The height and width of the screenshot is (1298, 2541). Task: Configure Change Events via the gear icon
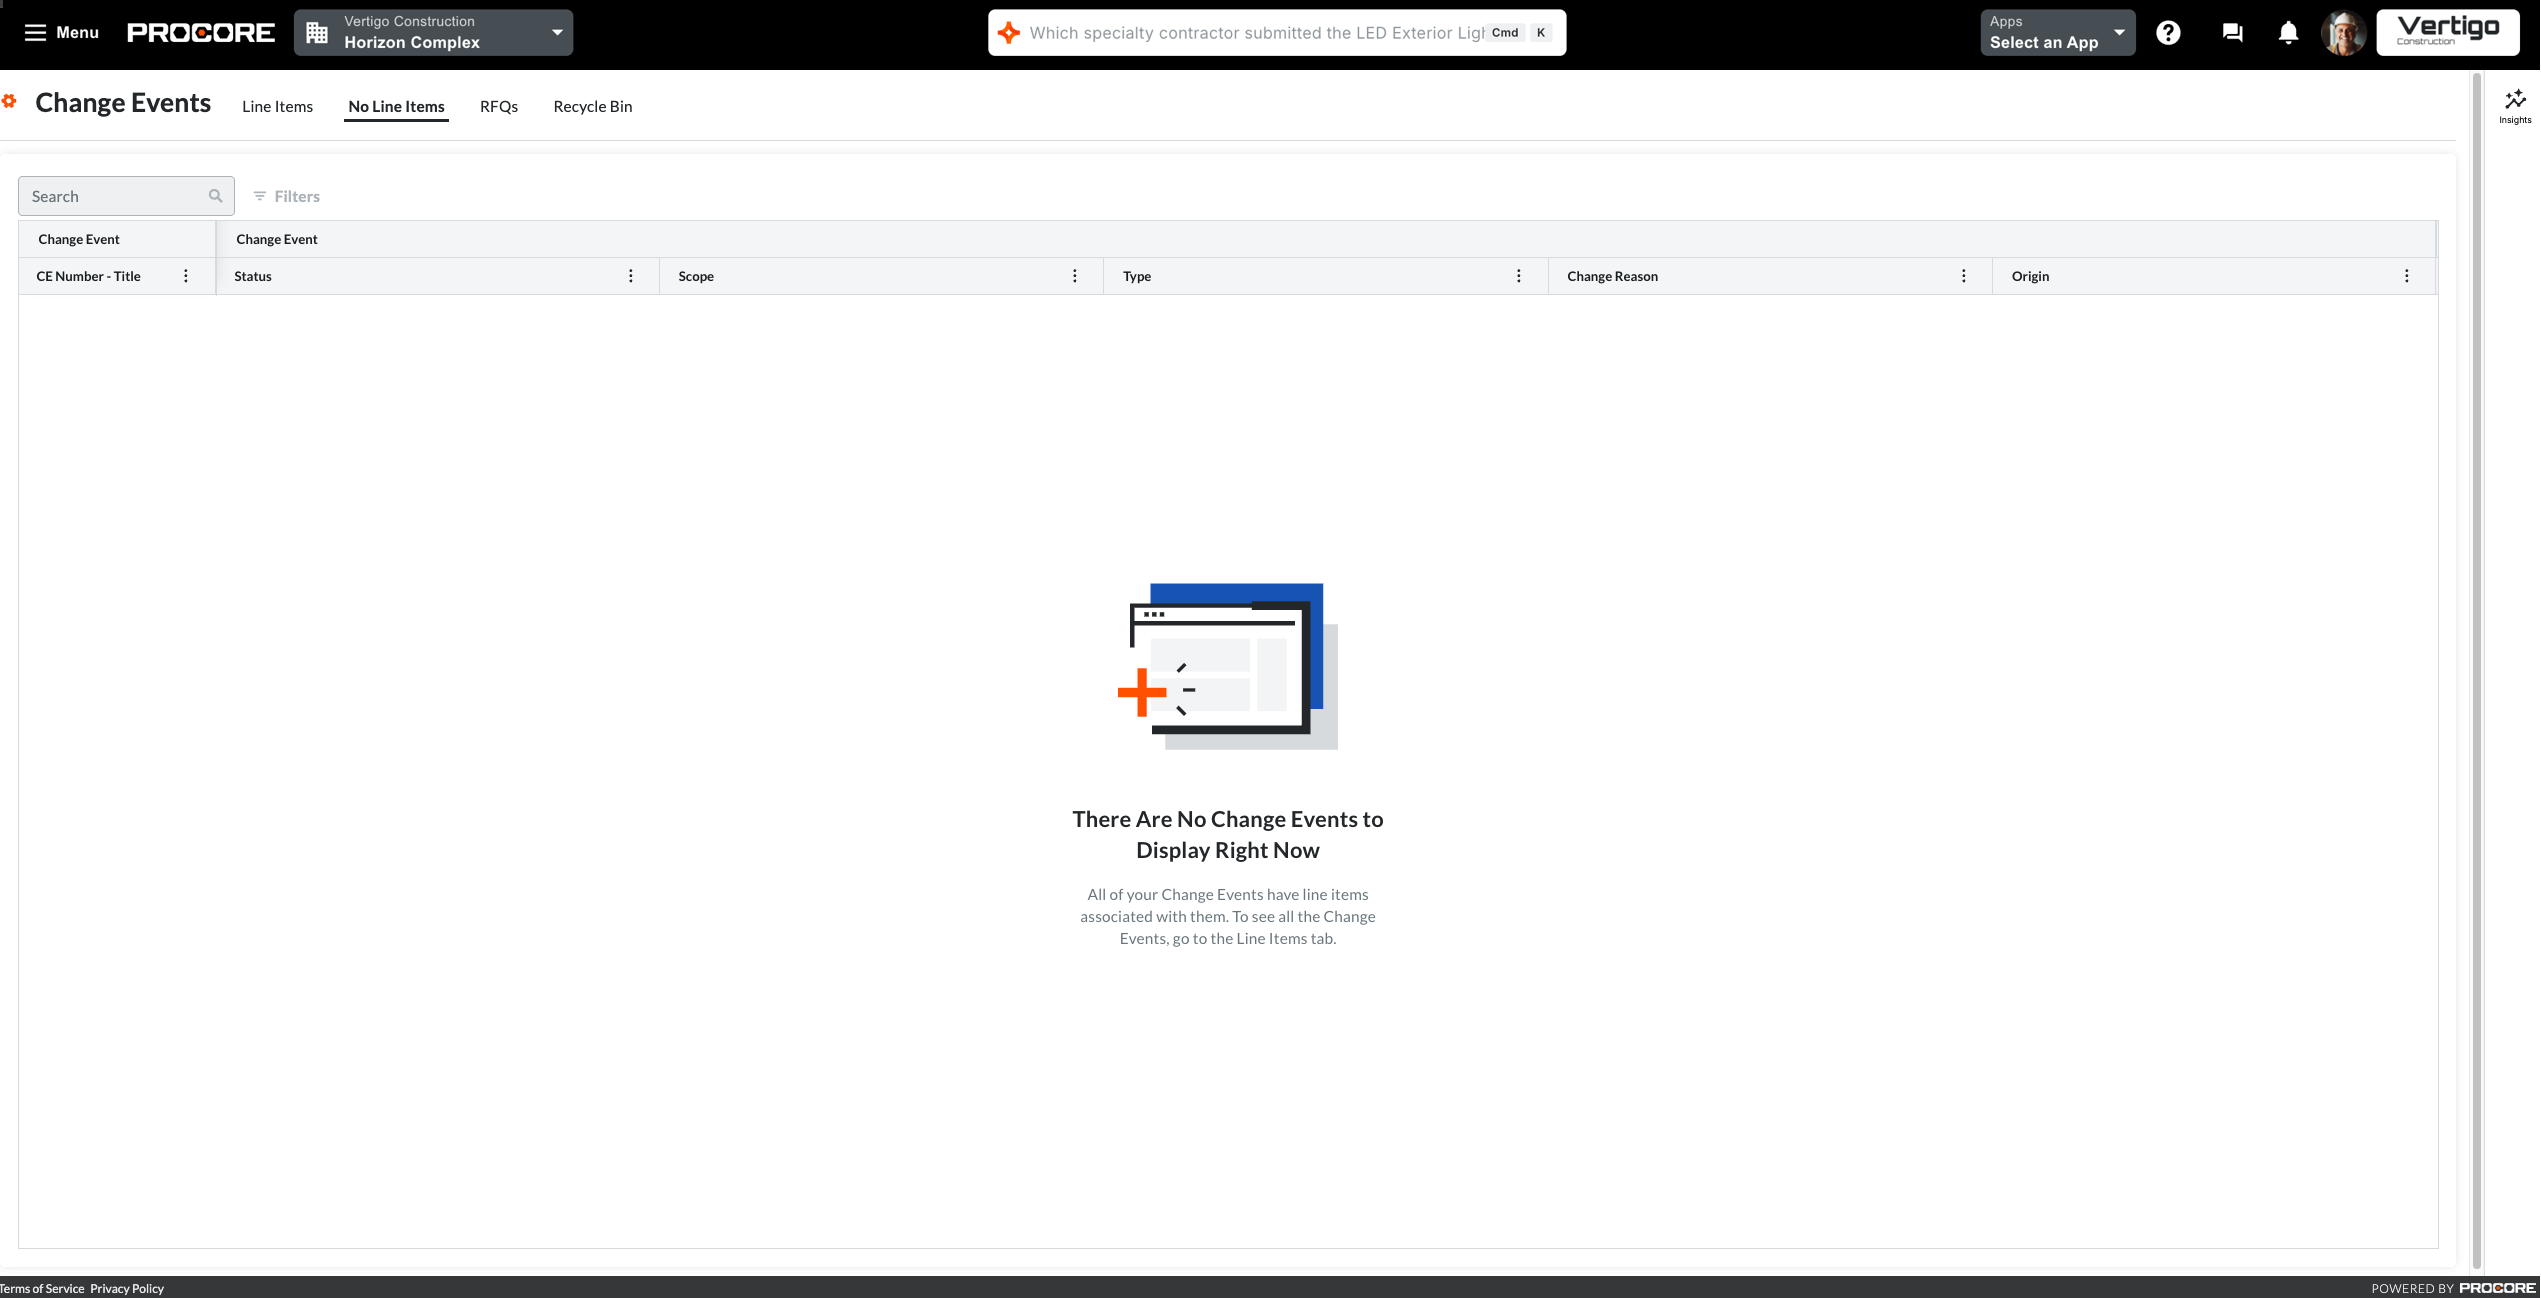click(11, 101)
